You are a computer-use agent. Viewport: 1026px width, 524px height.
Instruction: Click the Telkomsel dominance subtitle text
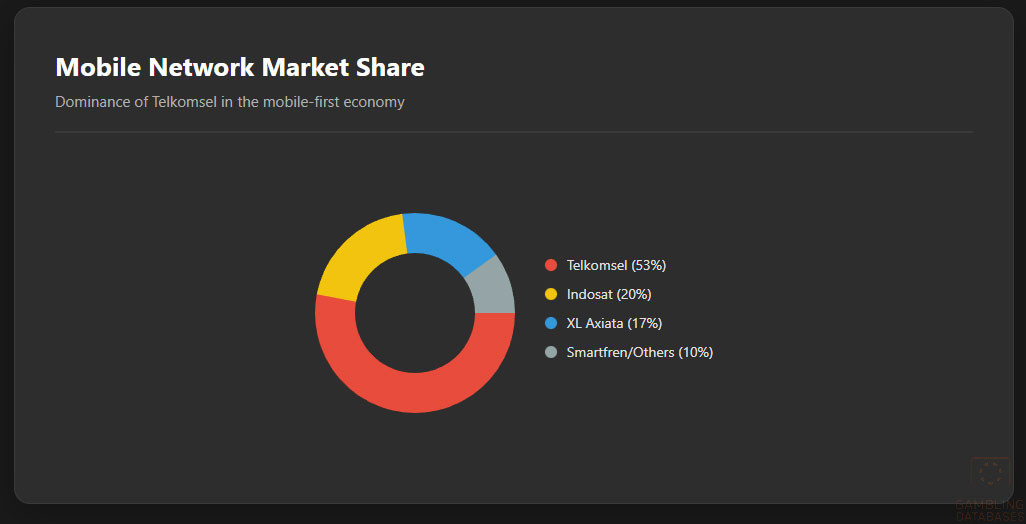pos(230,102)
